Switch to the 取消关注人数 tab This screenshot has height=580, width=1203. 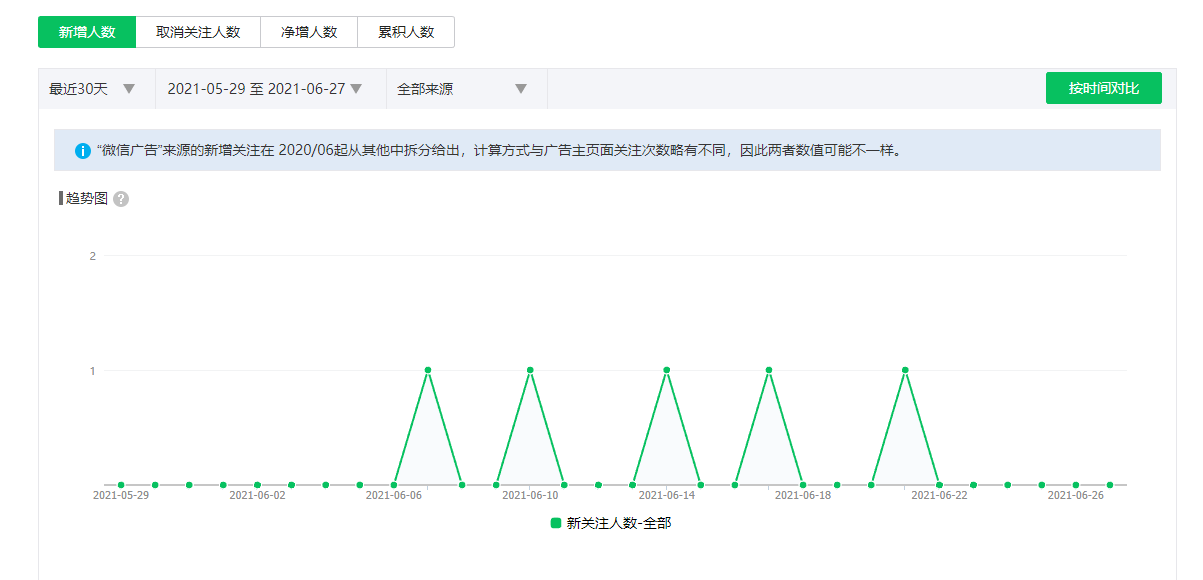click(198, 32)
